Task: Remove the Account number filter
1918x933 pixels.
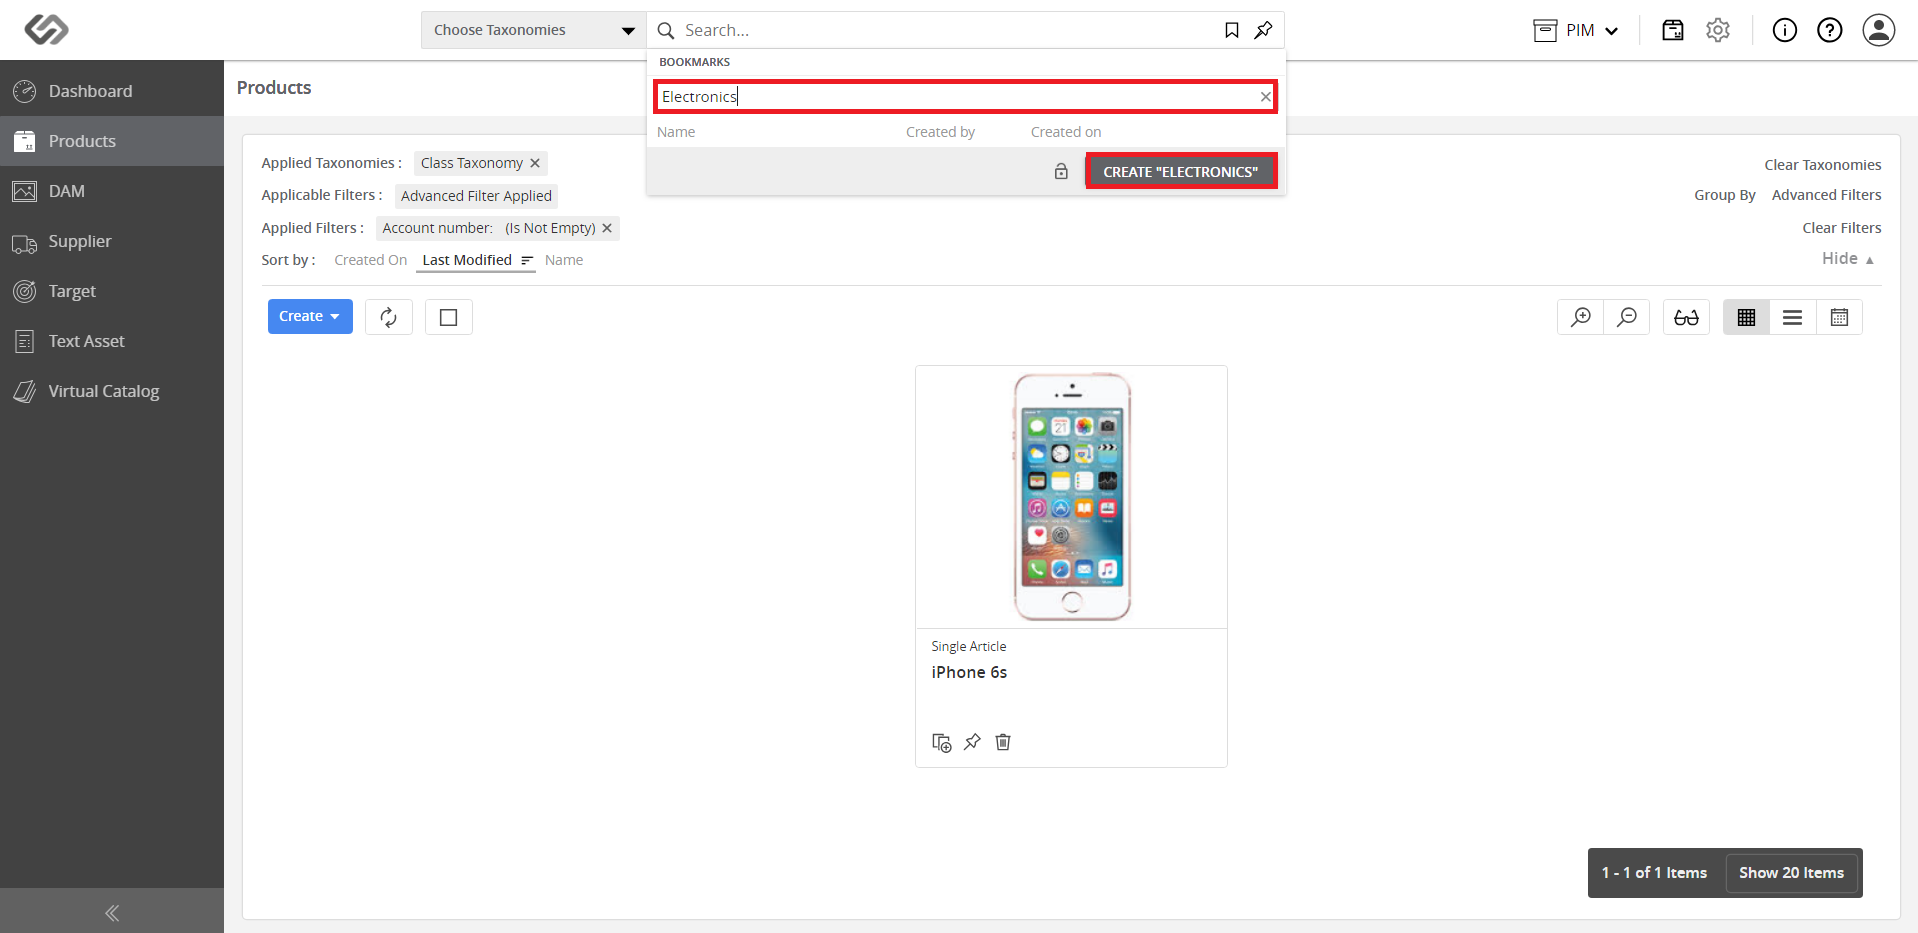Action: [x=607, y=228]
